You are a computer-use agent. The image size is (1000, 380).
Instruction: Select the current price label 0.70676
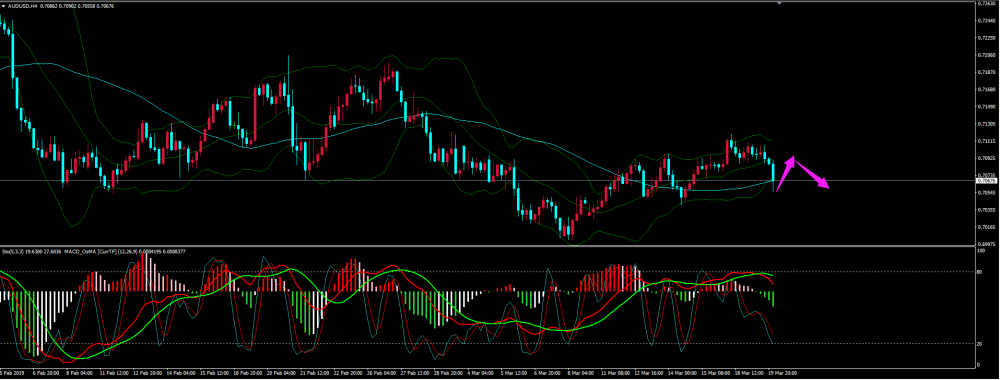987,180
